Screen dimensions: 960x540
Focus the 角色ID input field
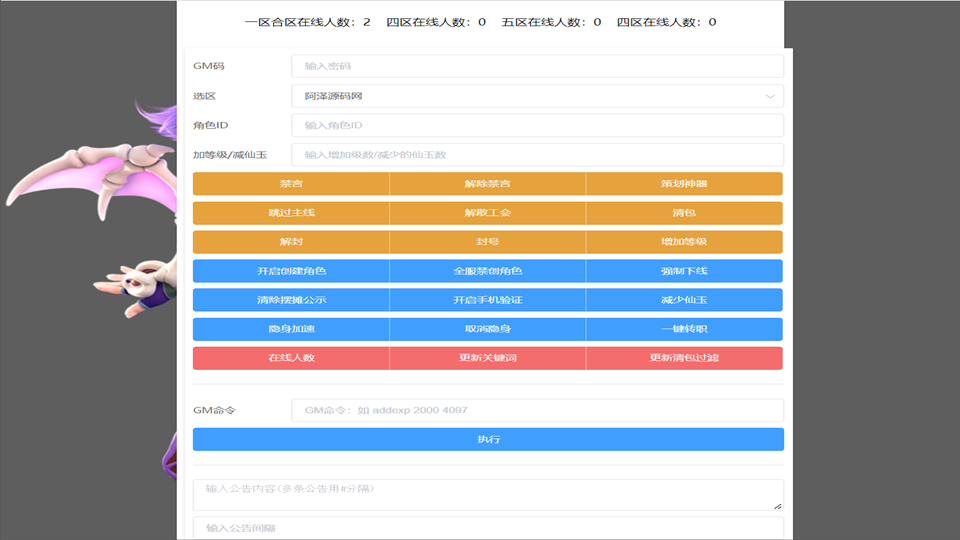(x=537, y=126)
